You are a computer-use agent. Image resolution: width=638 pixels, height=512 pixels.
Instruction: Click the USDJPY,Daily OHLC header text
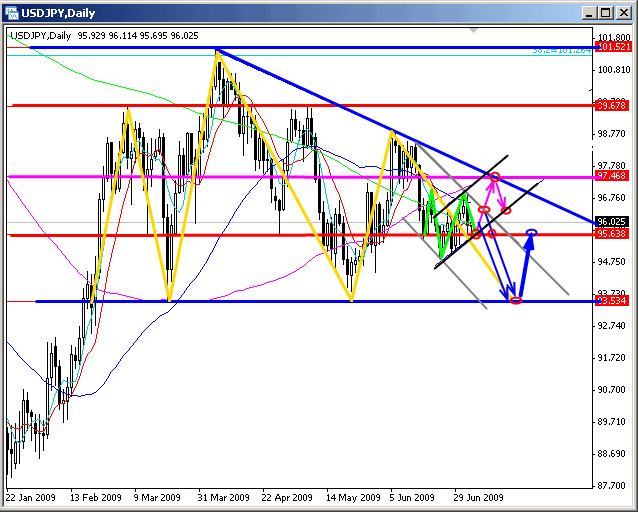tap(104, 36)
